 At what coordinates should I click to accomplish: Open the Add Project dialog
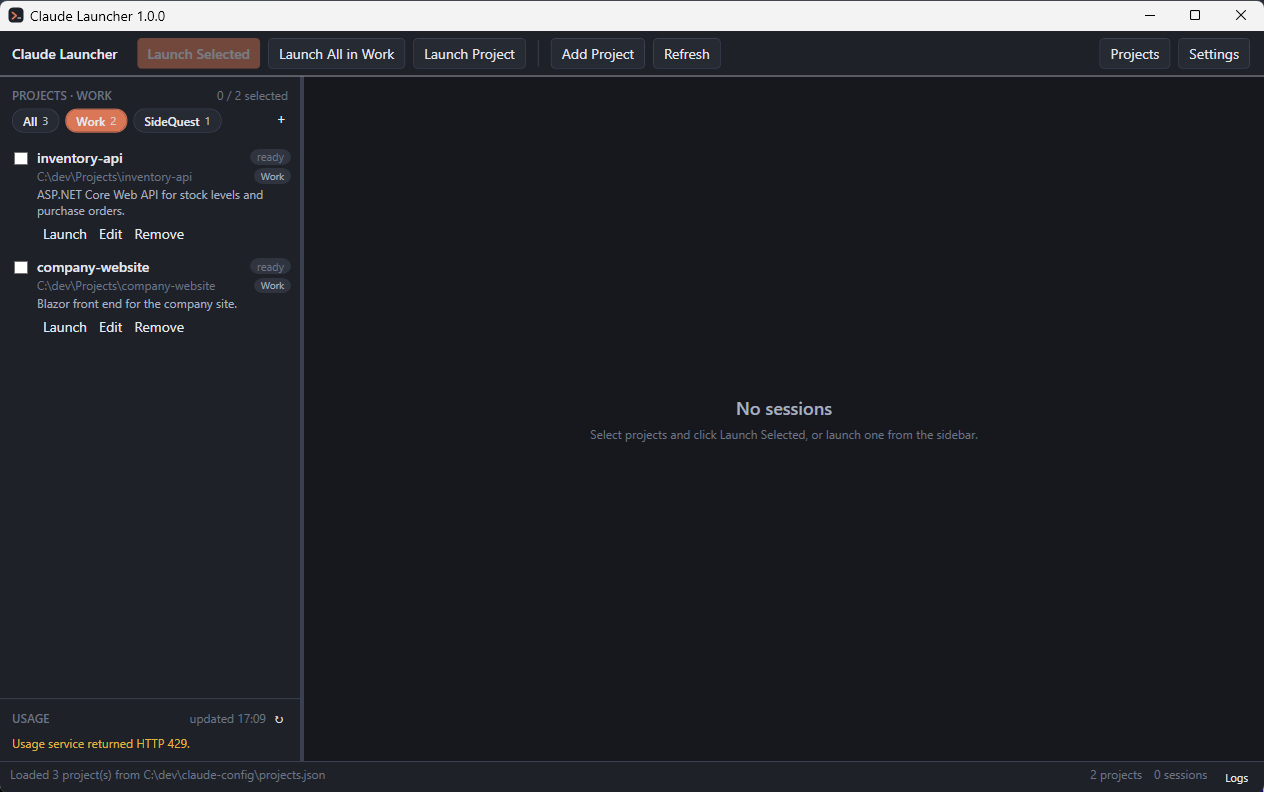598,54
